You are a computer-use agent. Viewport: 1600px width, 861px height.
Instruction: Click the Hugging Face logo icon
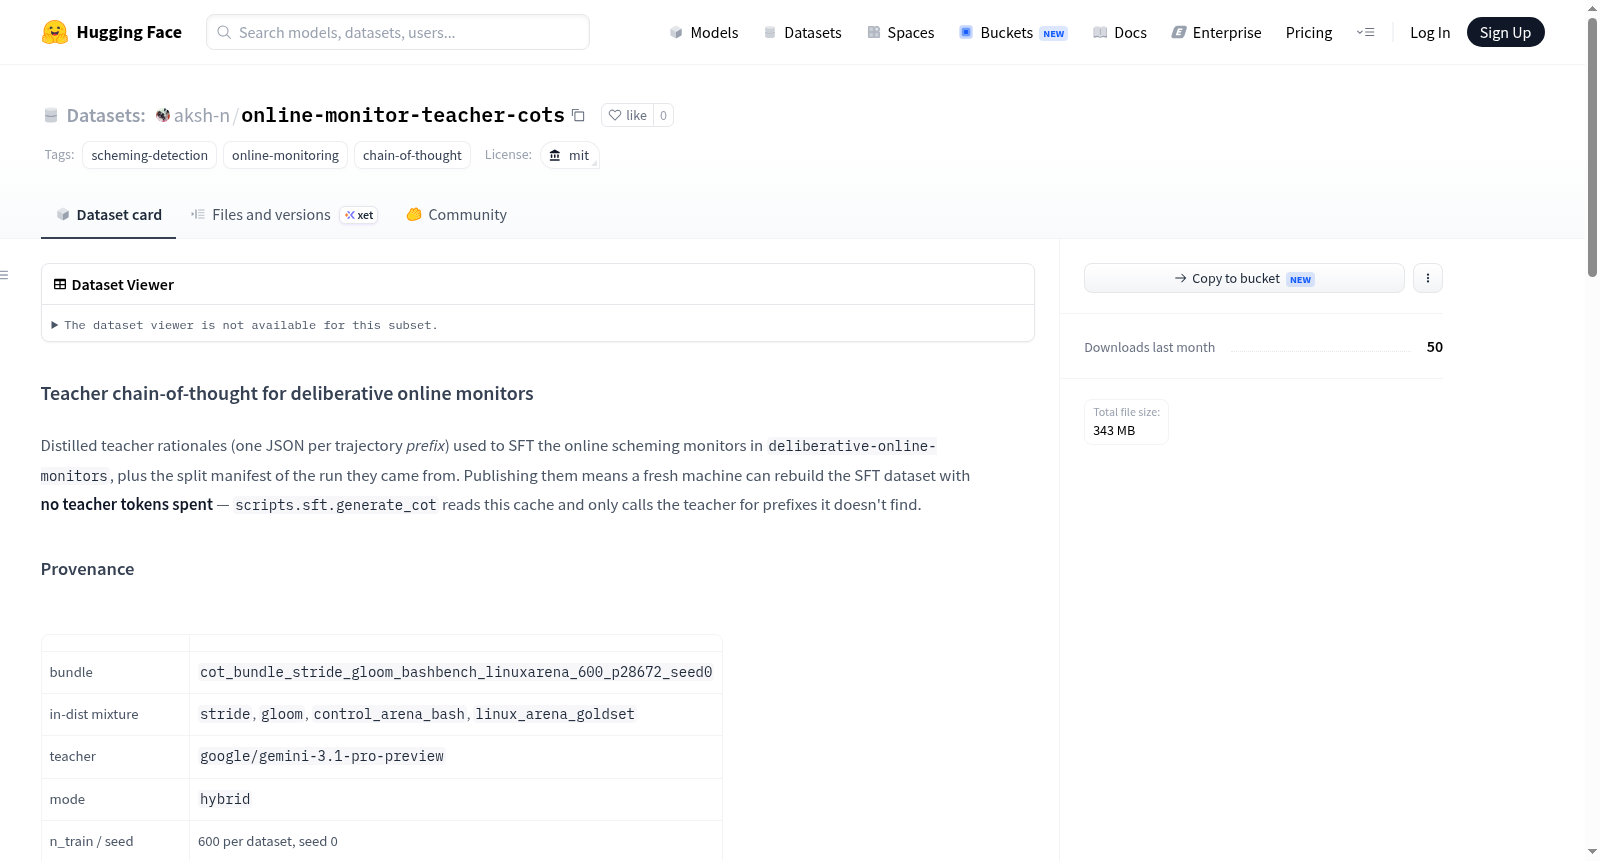pos(54,32)
